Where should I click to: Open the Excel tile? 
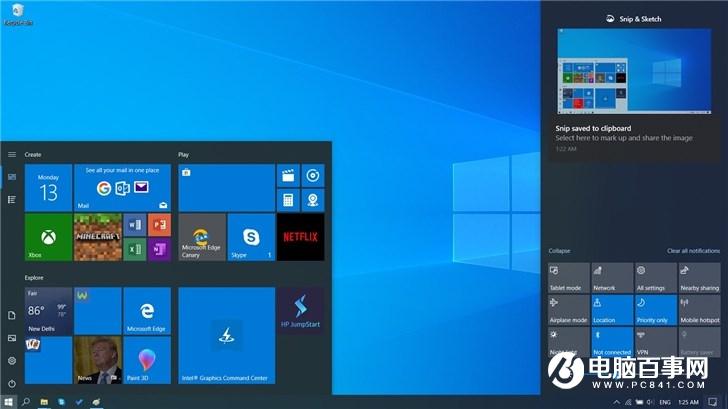pyautogui.click(x=135, y=249)
